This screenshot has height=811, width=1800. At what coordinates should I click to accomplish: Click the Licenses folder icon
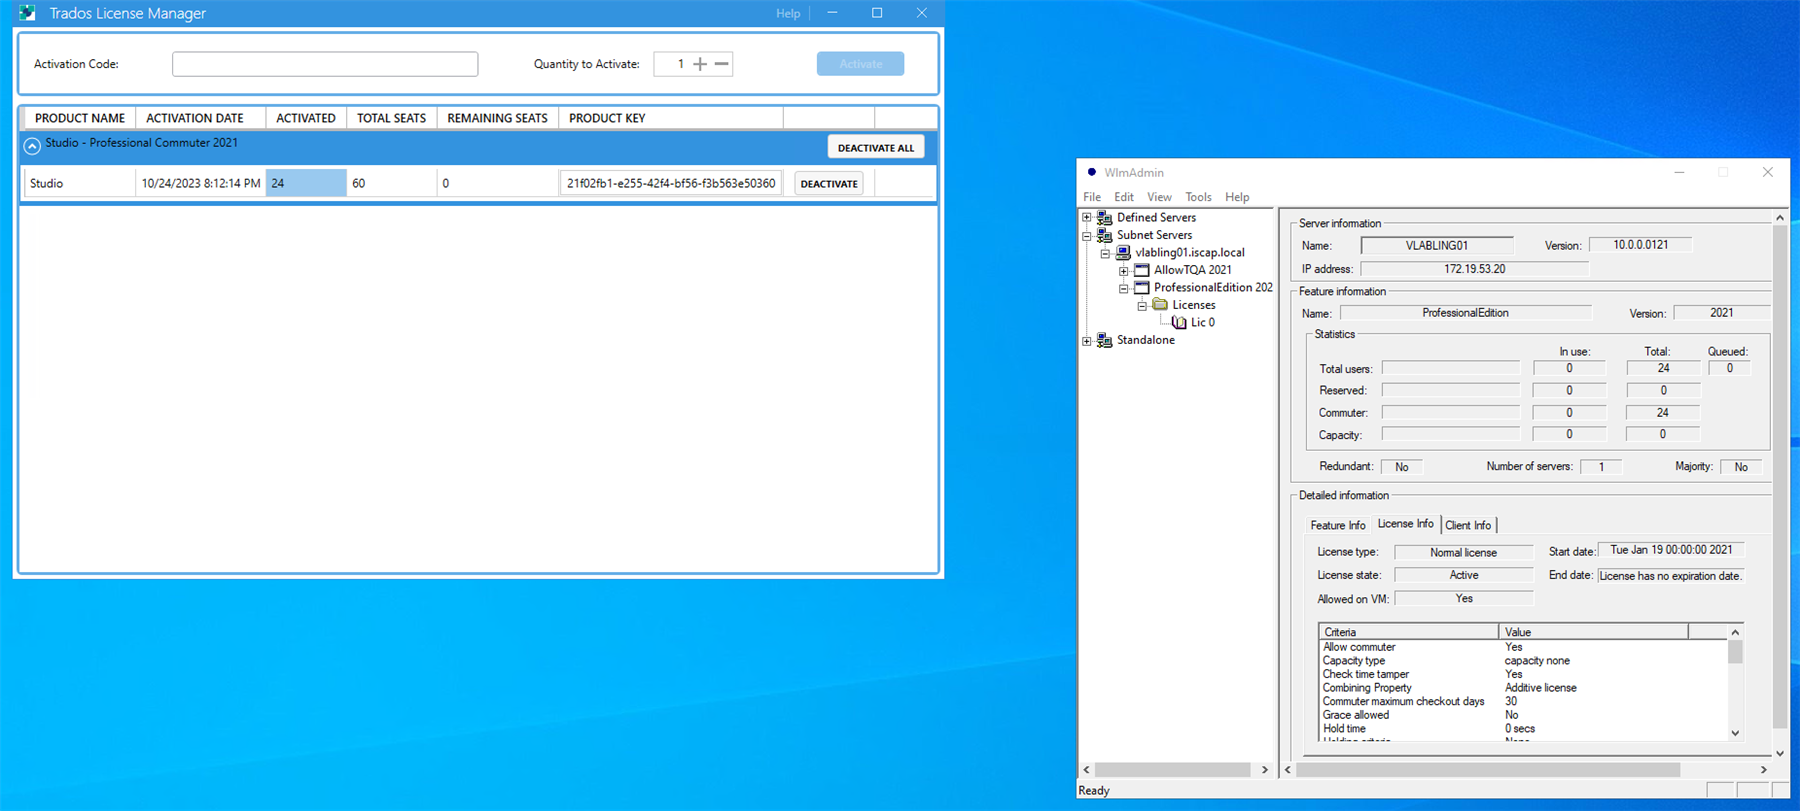coord(1160,305)
